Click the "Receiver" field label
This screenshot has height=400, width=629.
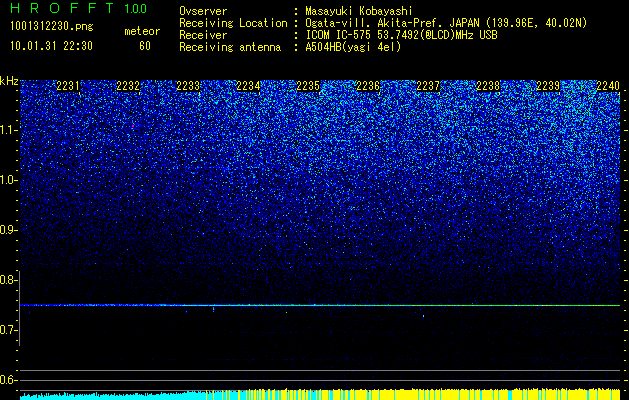pos(203,35)
